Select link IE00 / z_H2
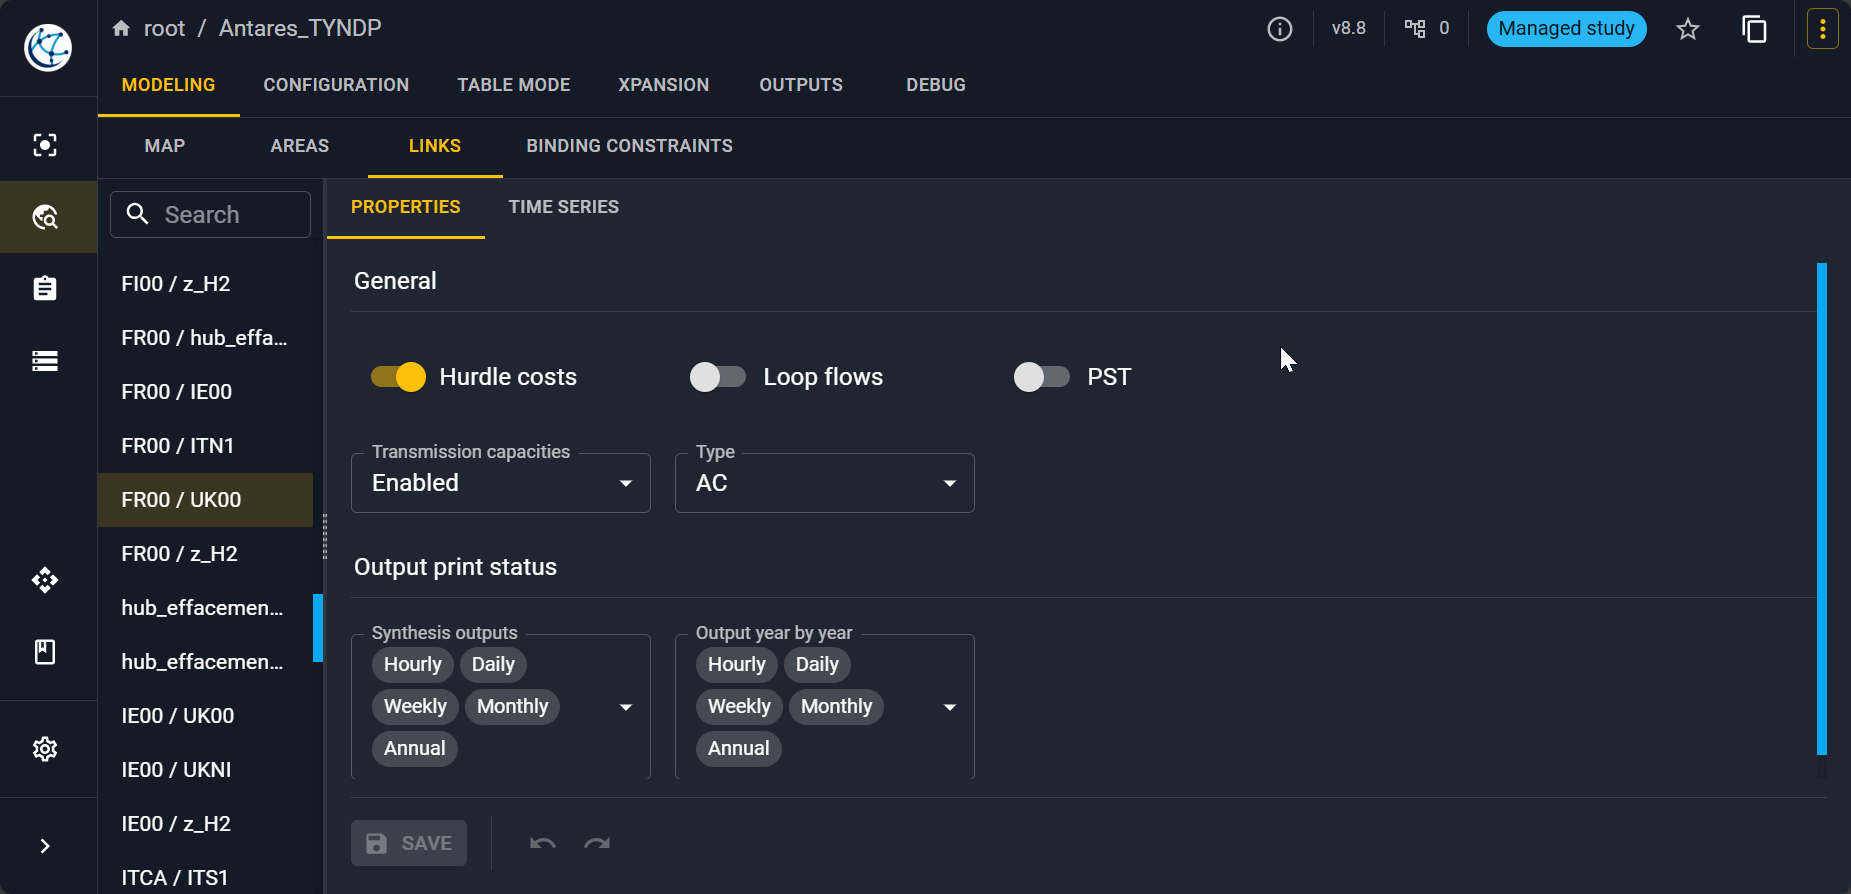1851x894 pixels. click(x=206, y=824)
